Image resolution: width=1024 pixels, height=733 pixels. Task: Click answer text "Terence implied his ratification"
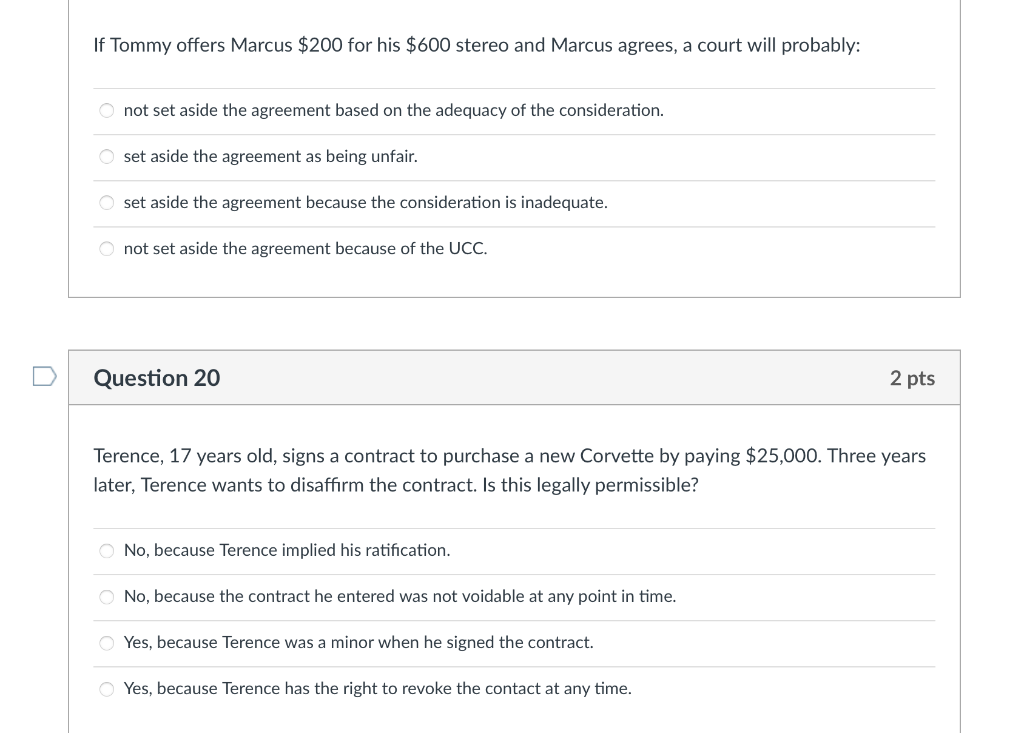287,551
